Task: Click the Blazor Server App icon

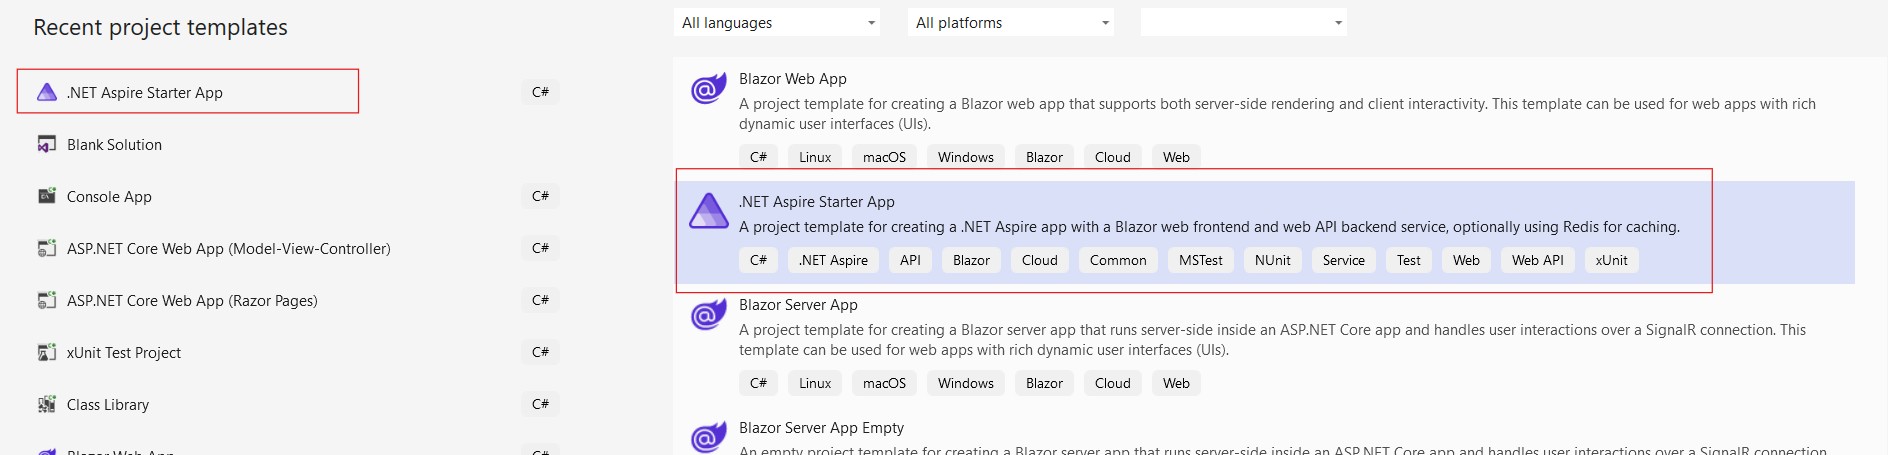Action: [x=708, y=315]
